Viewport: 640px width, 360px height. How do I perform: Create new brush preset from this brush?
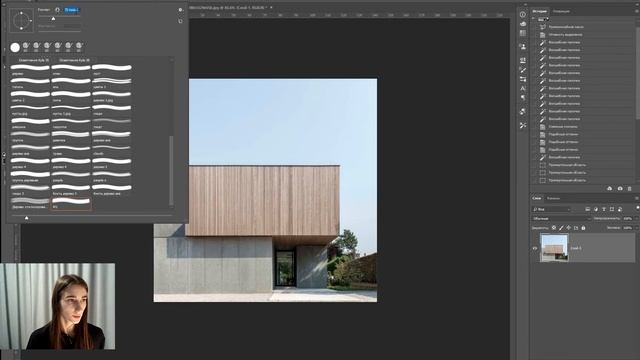coord(180,21)
